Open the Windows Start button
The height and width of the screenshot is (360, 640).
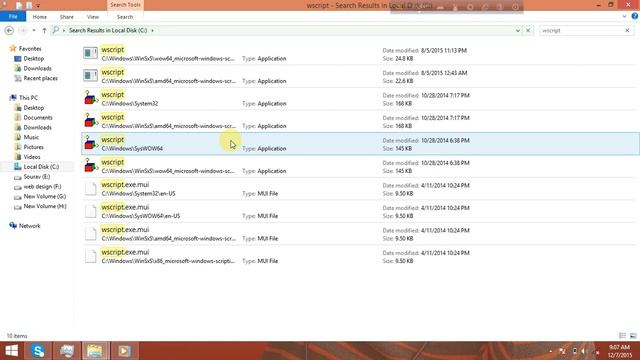[11, 351]
